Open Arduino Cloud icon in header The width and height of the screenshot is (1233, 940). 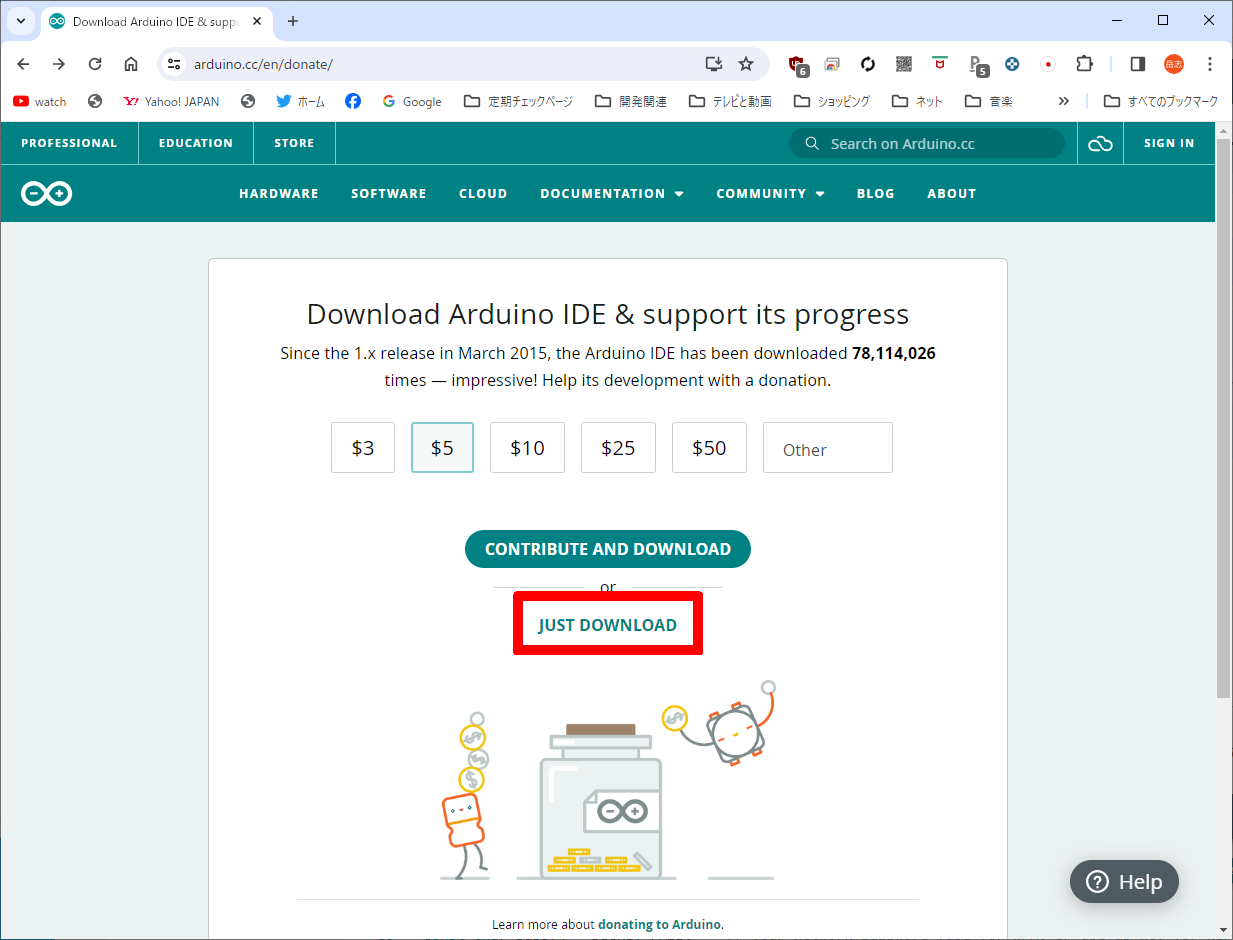coord(1100,144)
